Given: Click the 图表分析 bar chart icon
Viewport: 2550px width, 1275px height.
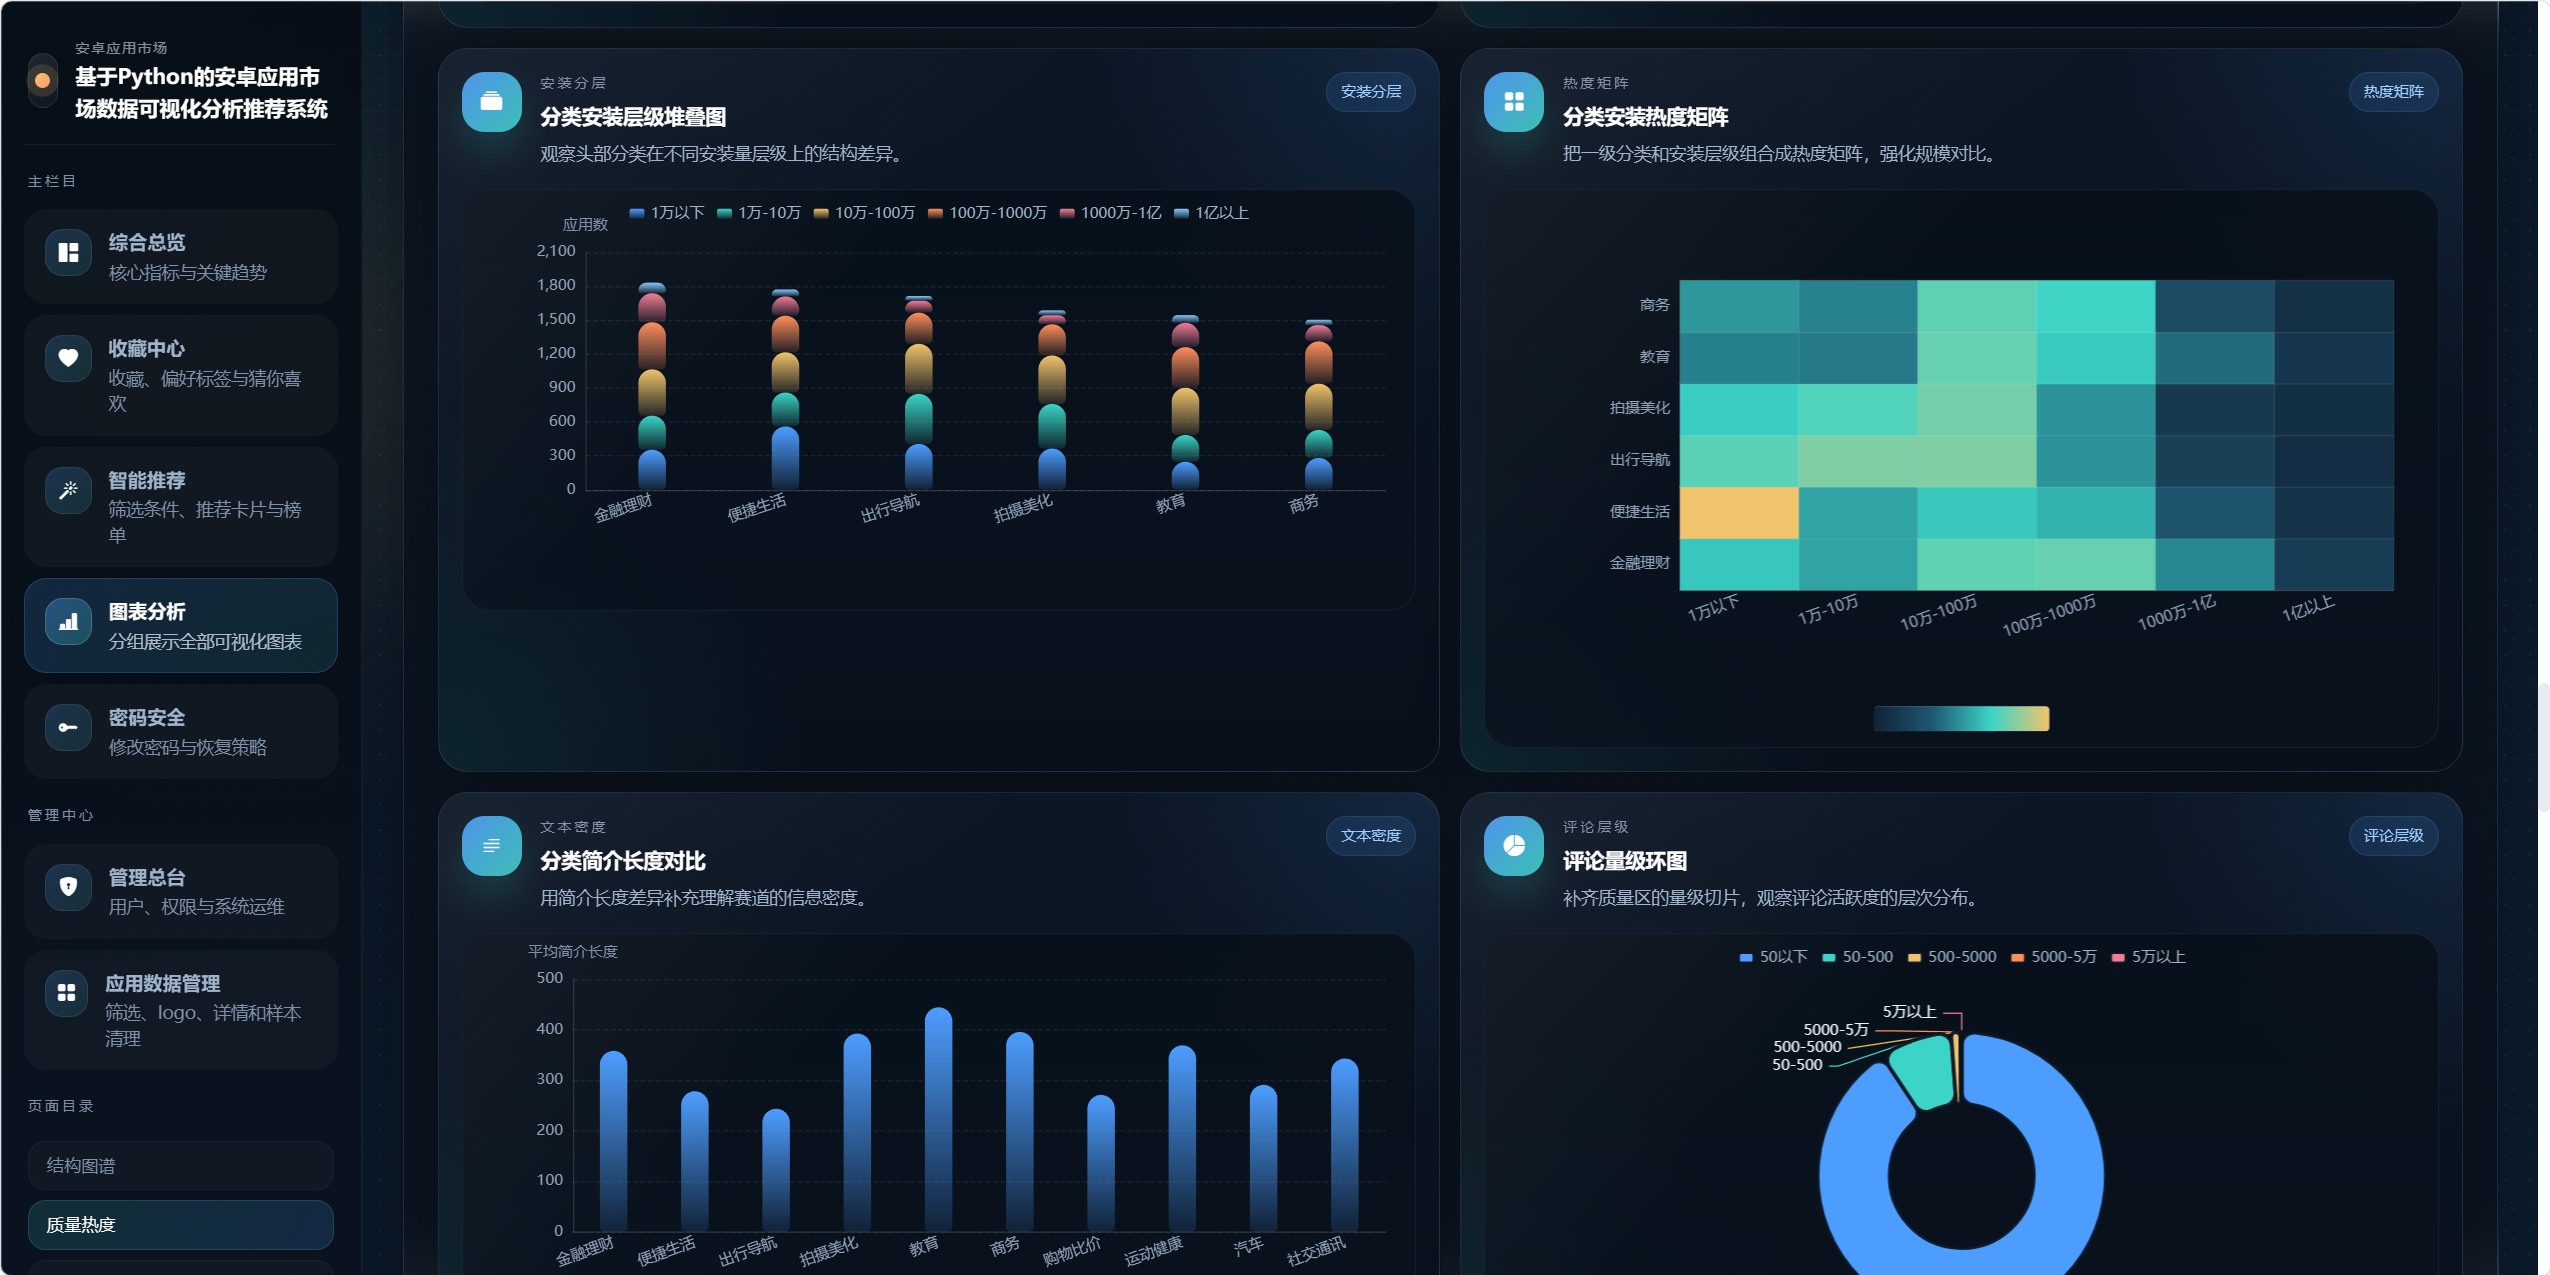Looking at the screenshot, I should click(x=68, y=621).
